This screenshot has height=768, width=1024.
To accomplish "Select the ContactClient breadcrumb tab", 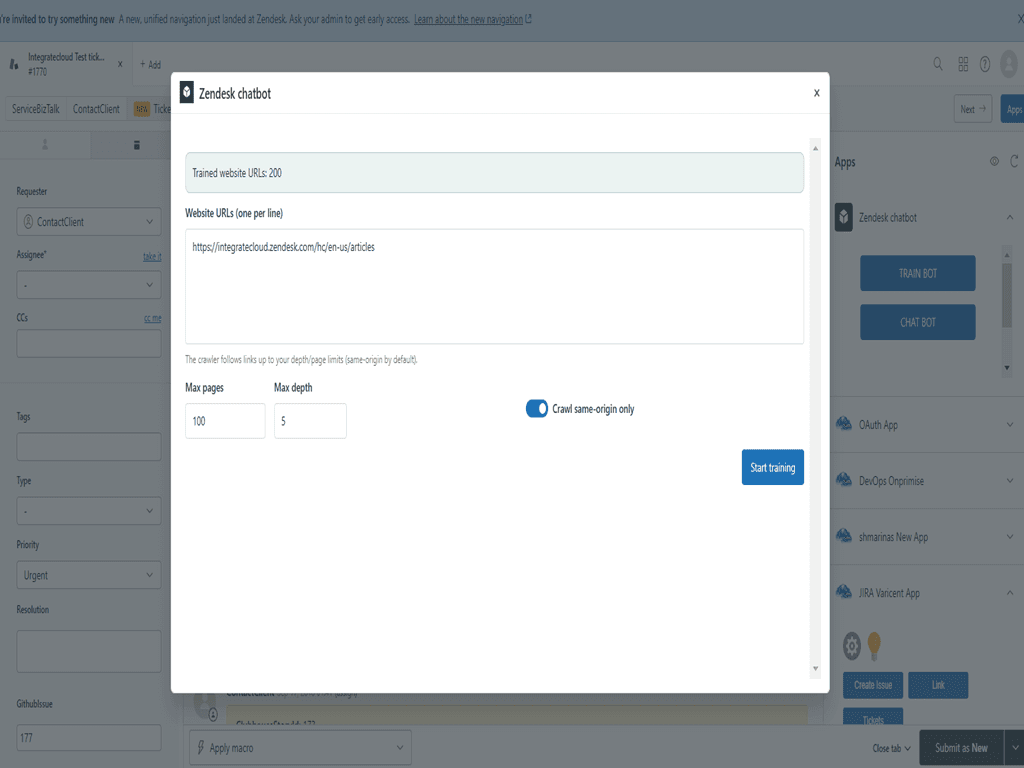I will [x=96, y=109].
